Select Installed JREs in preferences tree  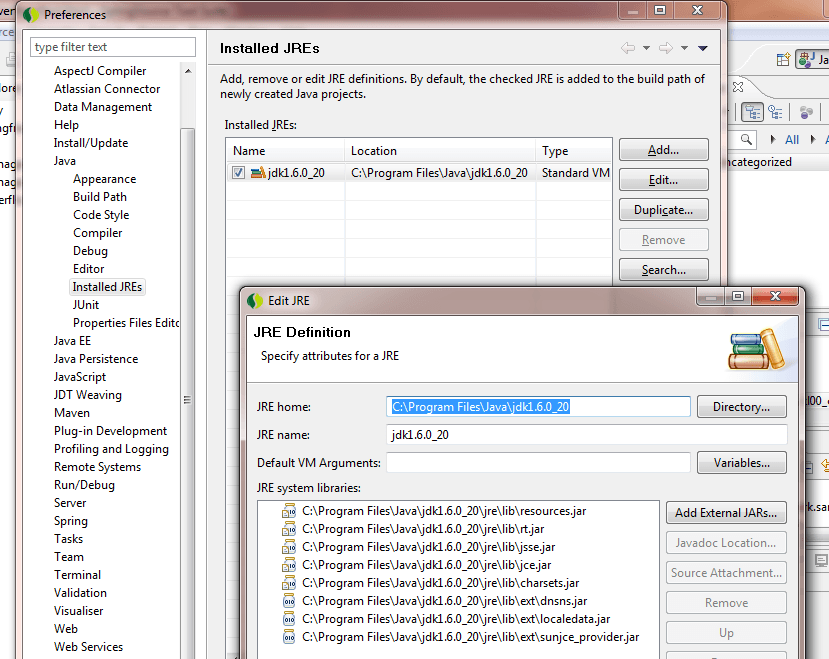107,287
